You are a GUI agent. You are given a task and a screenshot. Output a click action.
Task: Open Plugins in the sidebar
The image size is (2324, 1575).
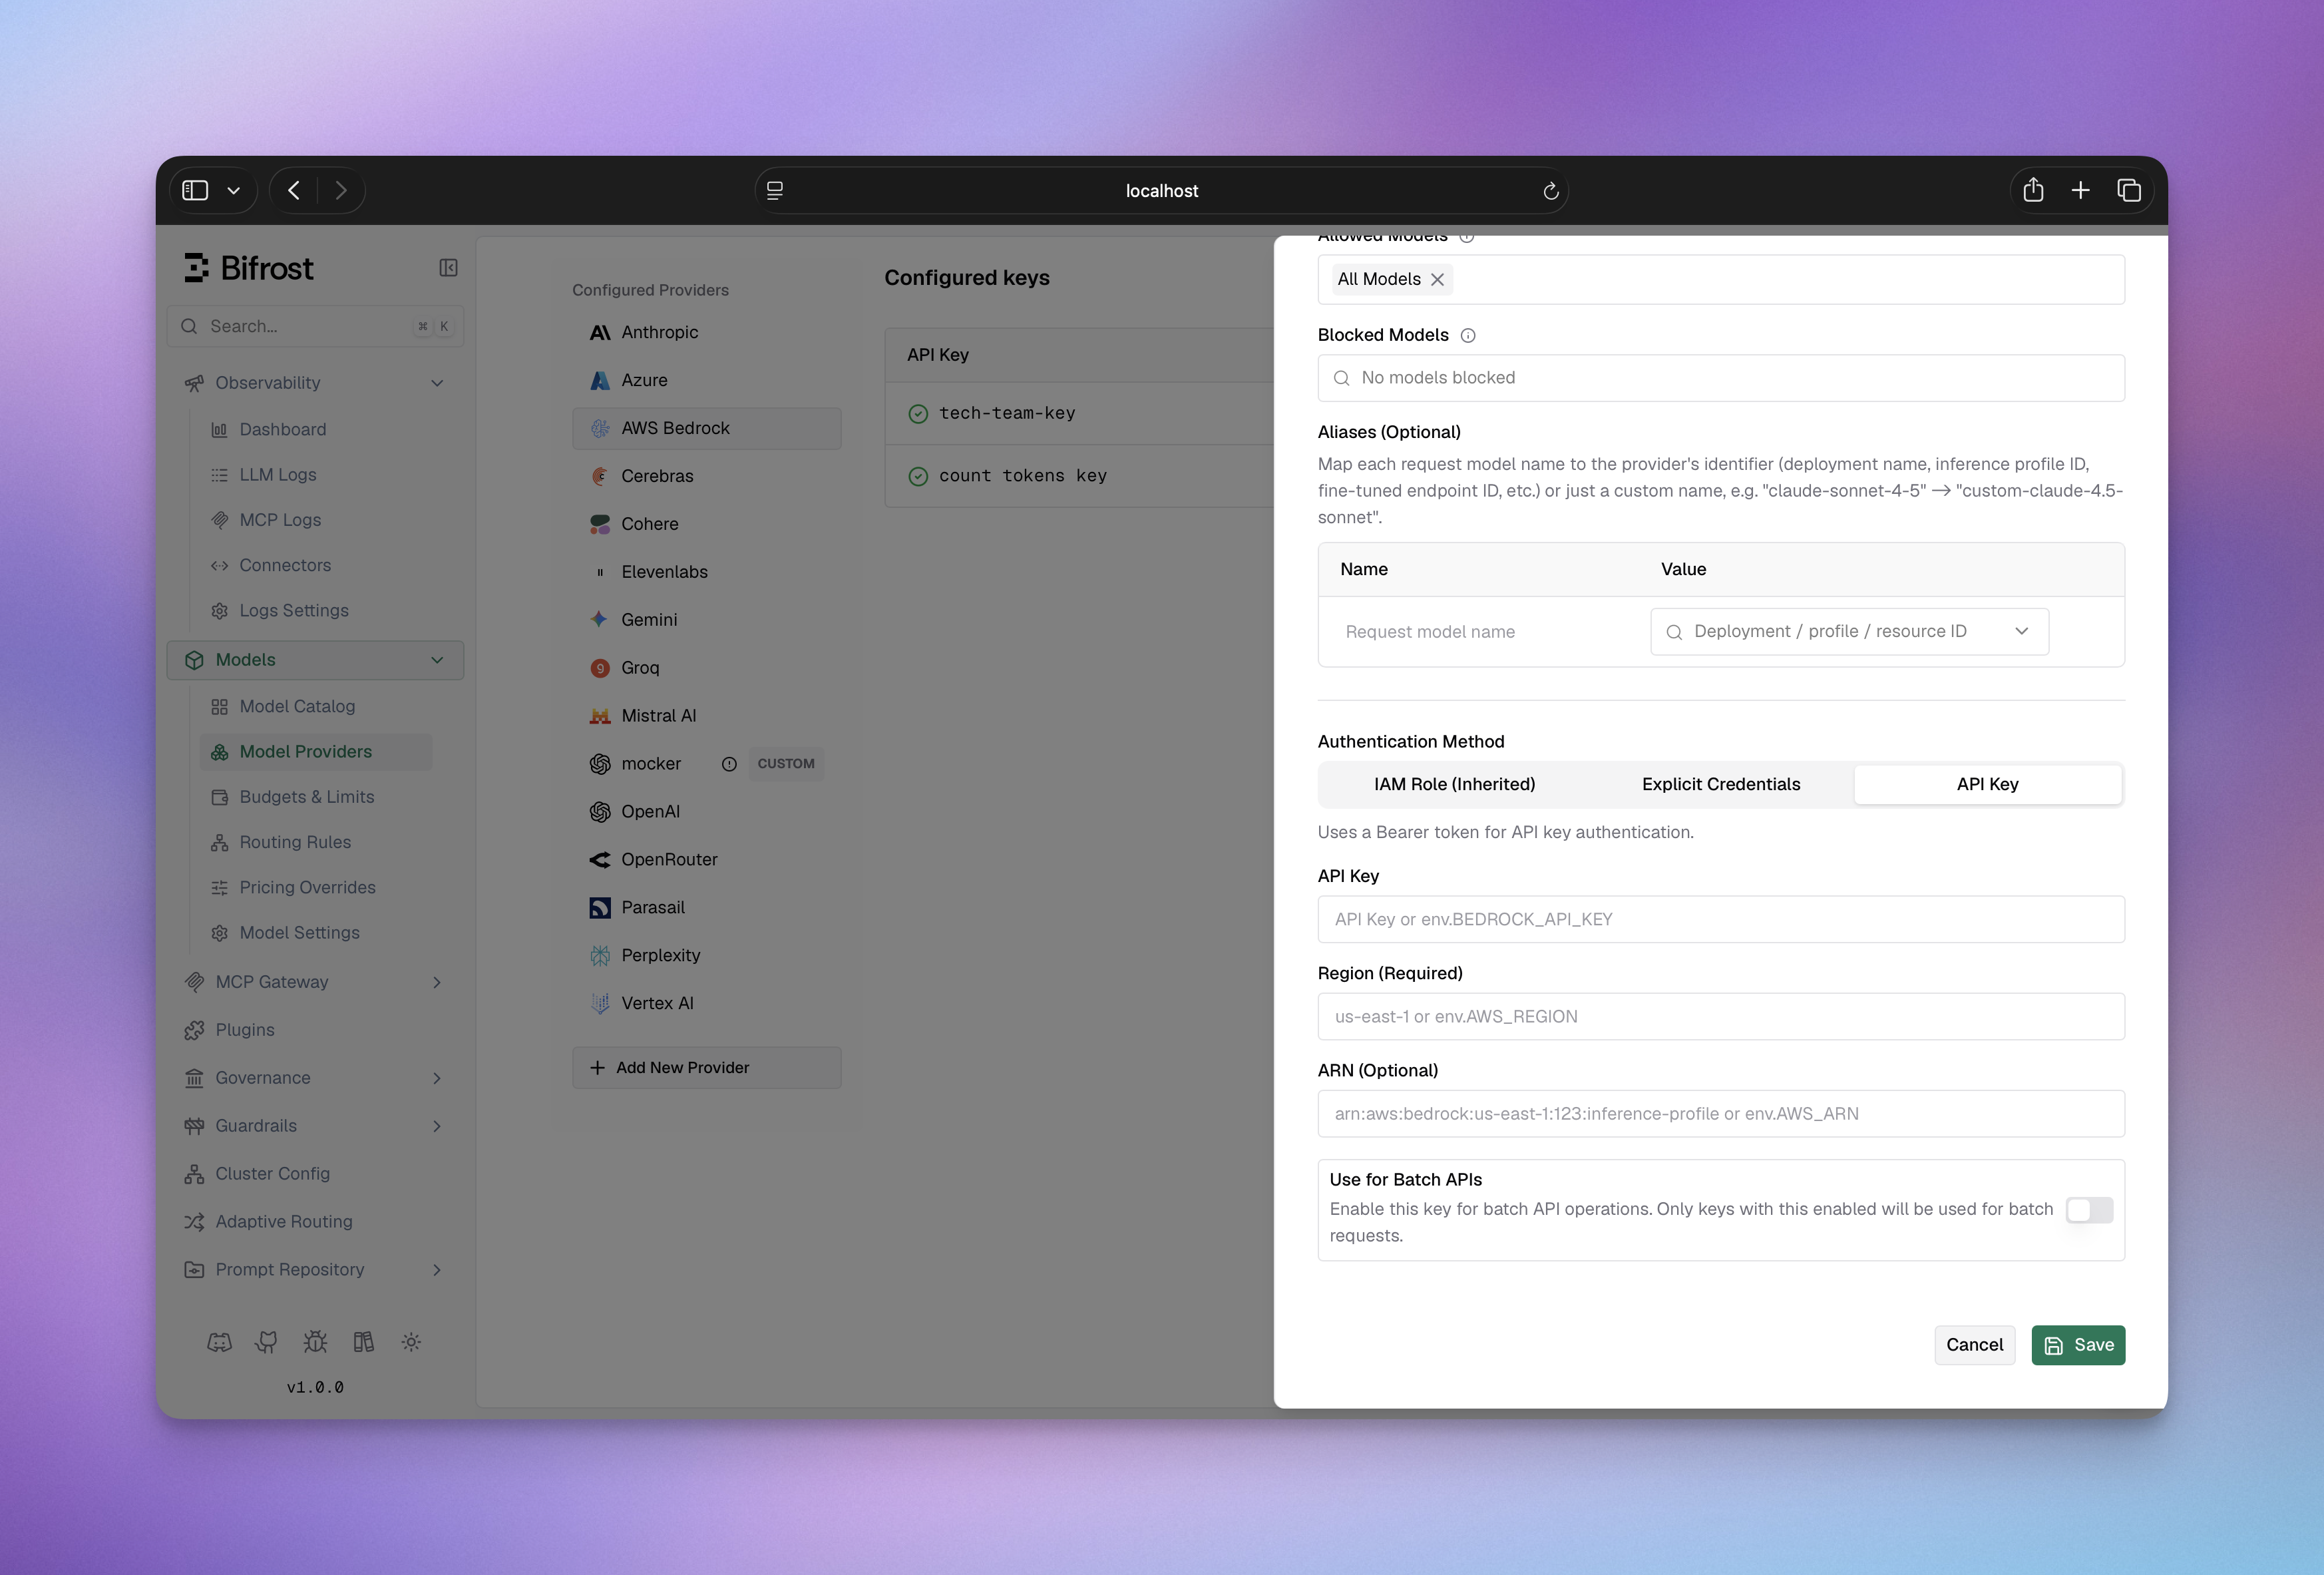(315, 1030)
